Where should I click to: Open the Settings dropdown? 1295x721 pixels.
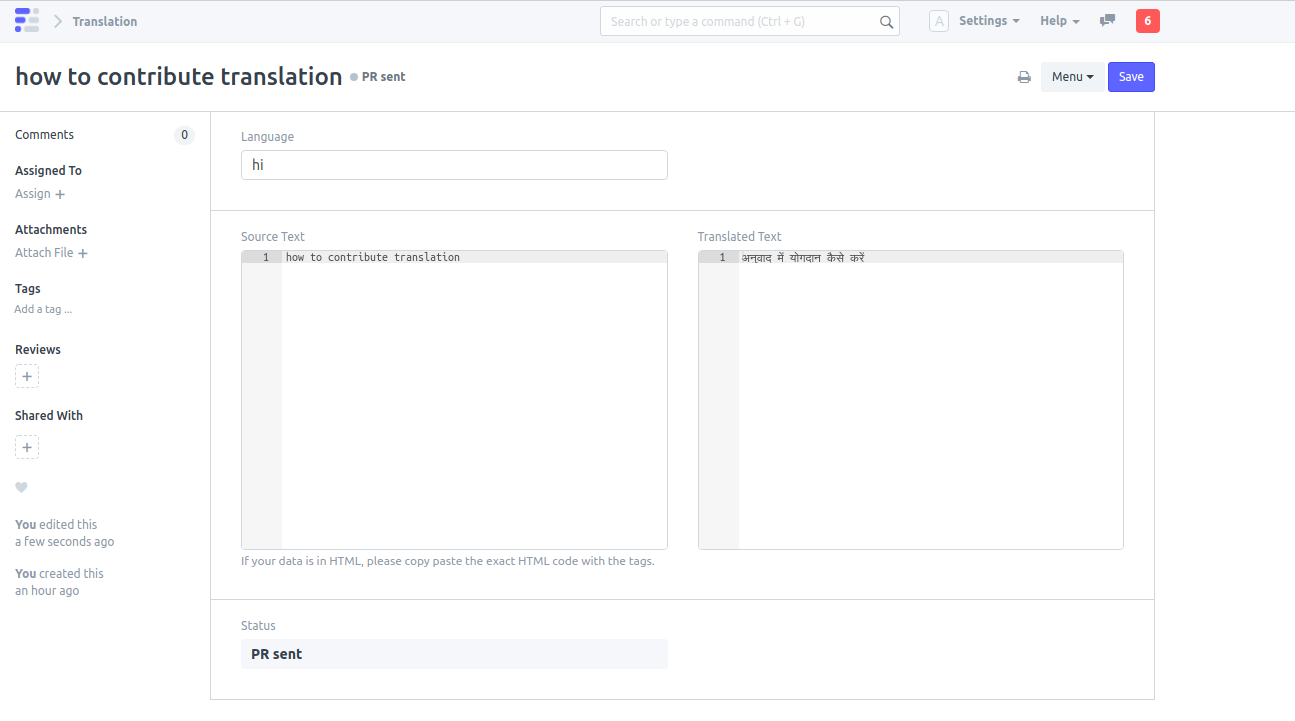tap(988, 21)
